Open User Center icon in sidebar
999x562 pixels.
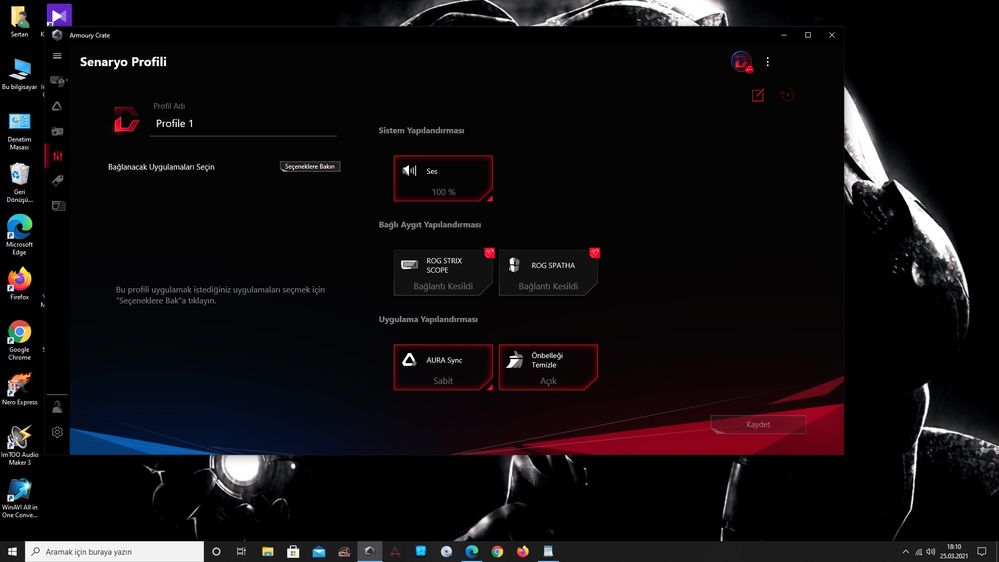[57, 407]
